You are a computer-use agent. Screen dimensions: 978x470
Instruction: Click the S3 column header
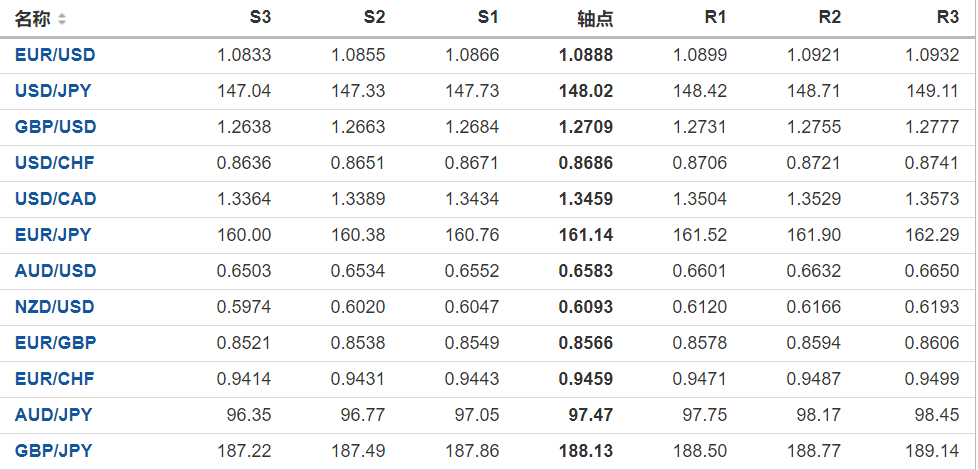(260, 18)
